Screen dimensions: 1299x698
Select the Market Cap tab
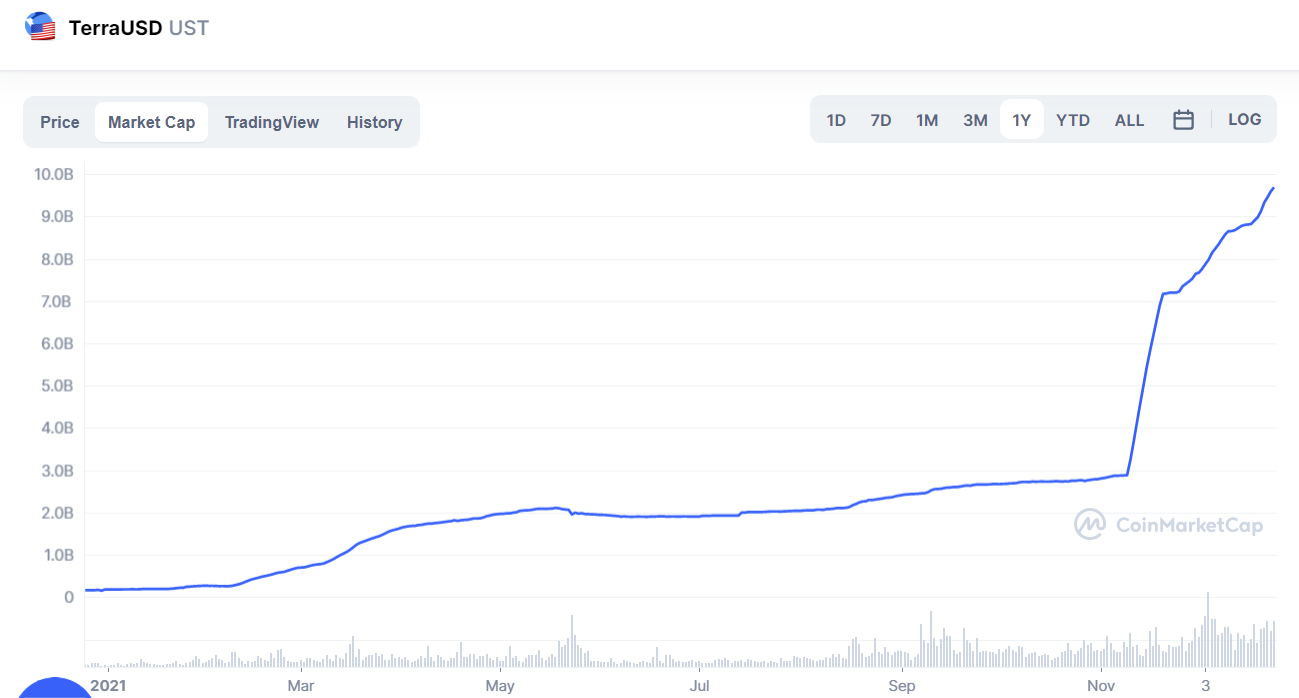point(152,122)
